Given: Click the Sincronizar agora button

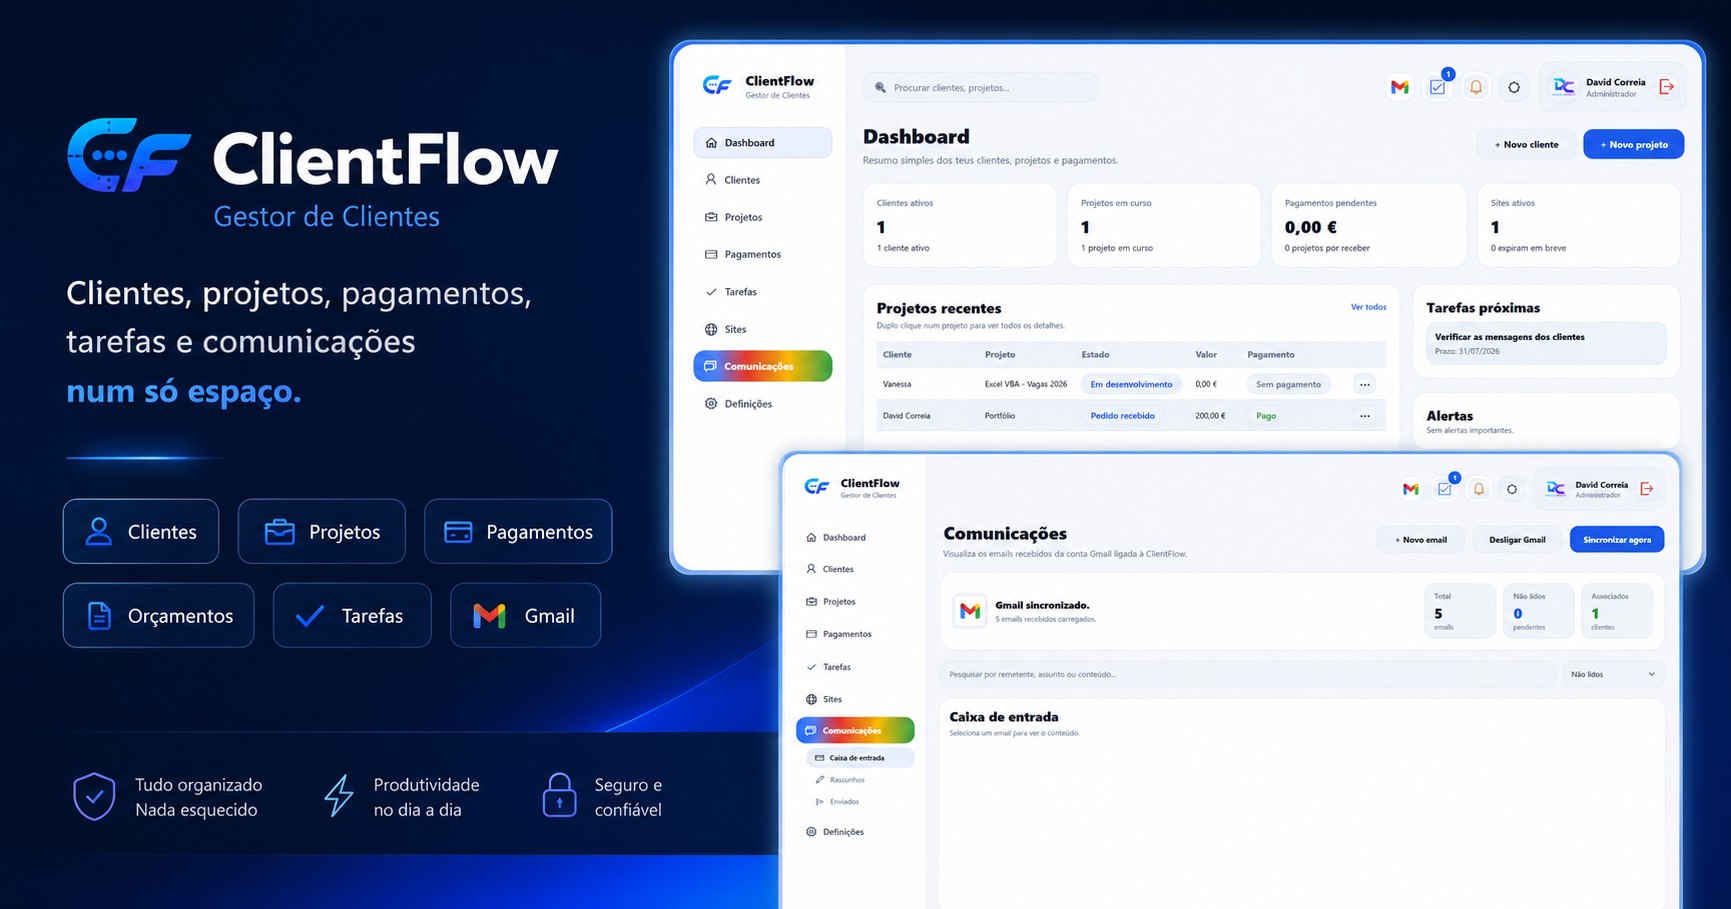Looking at the screenshot, I should pos(1617,540).
